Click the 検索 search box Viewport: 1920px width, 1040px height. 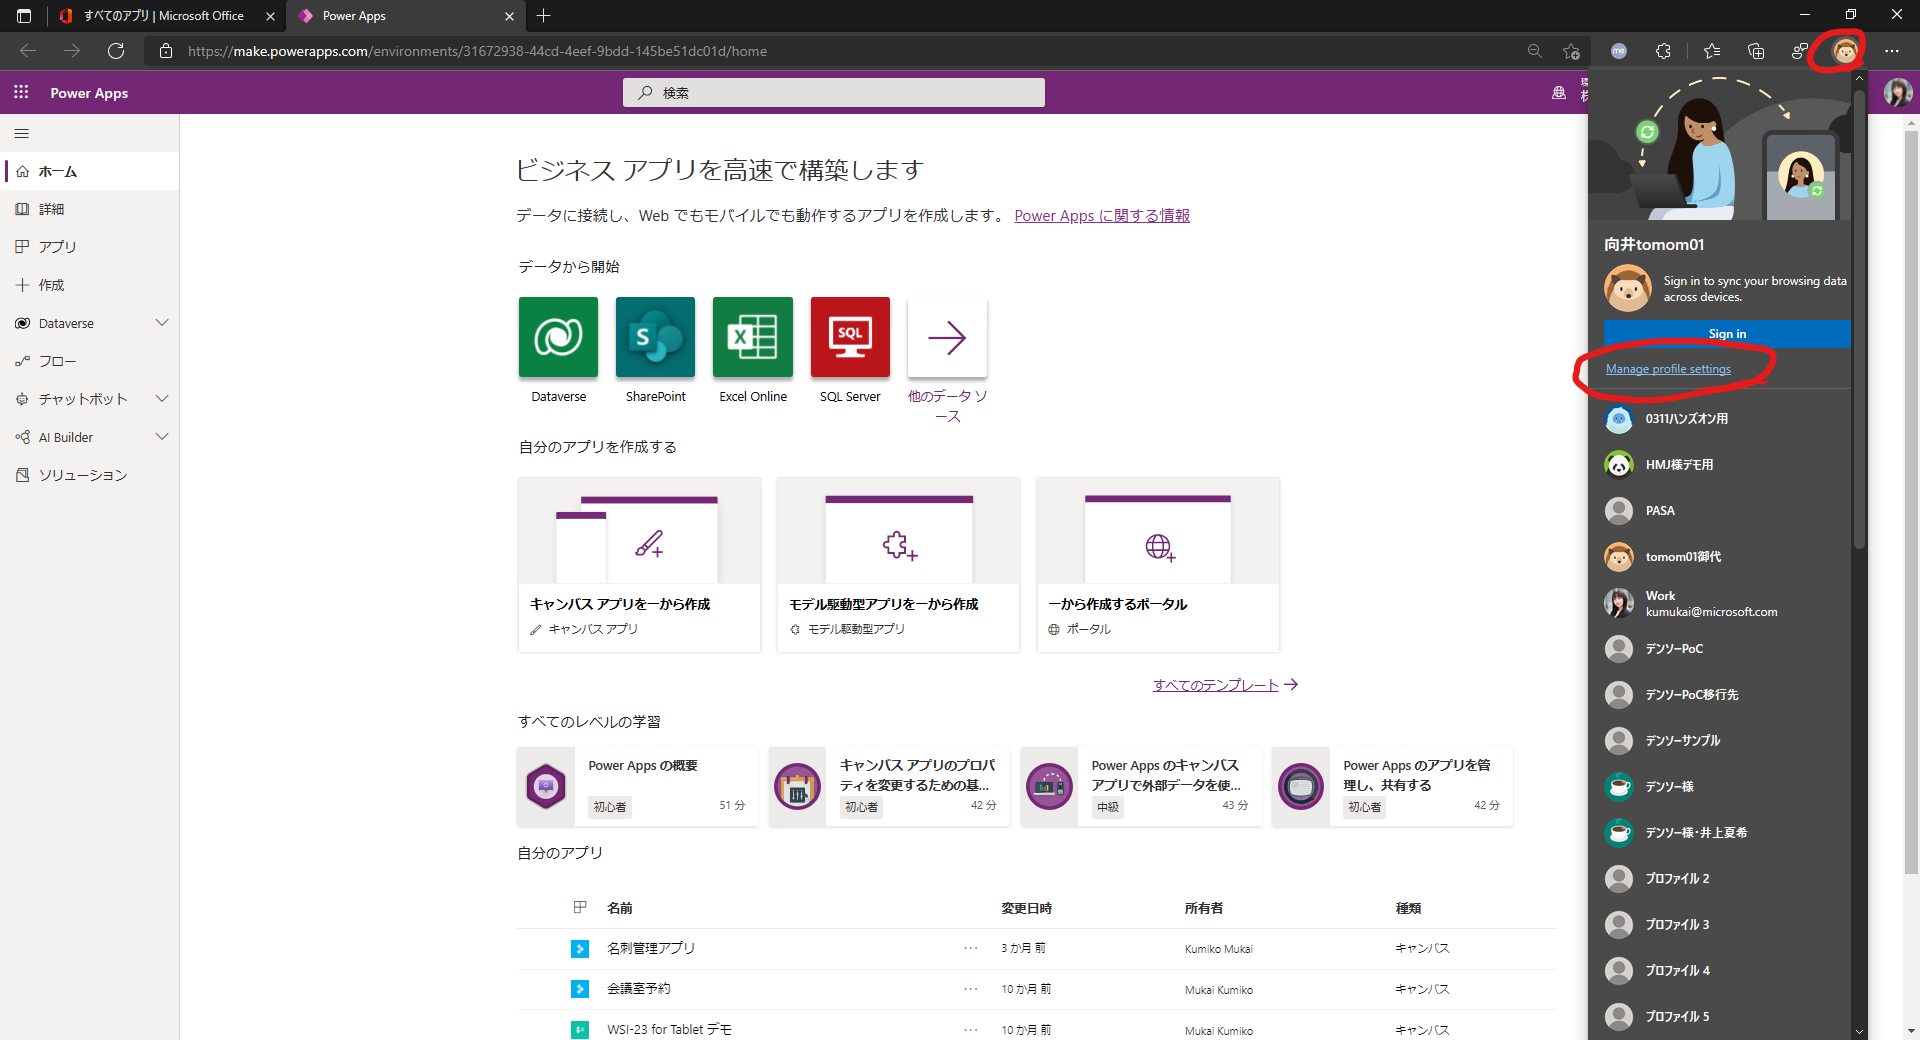834,92
